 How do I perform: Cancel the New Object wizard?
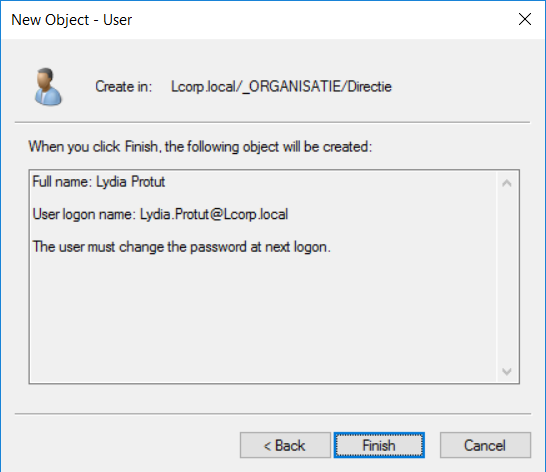485,445
